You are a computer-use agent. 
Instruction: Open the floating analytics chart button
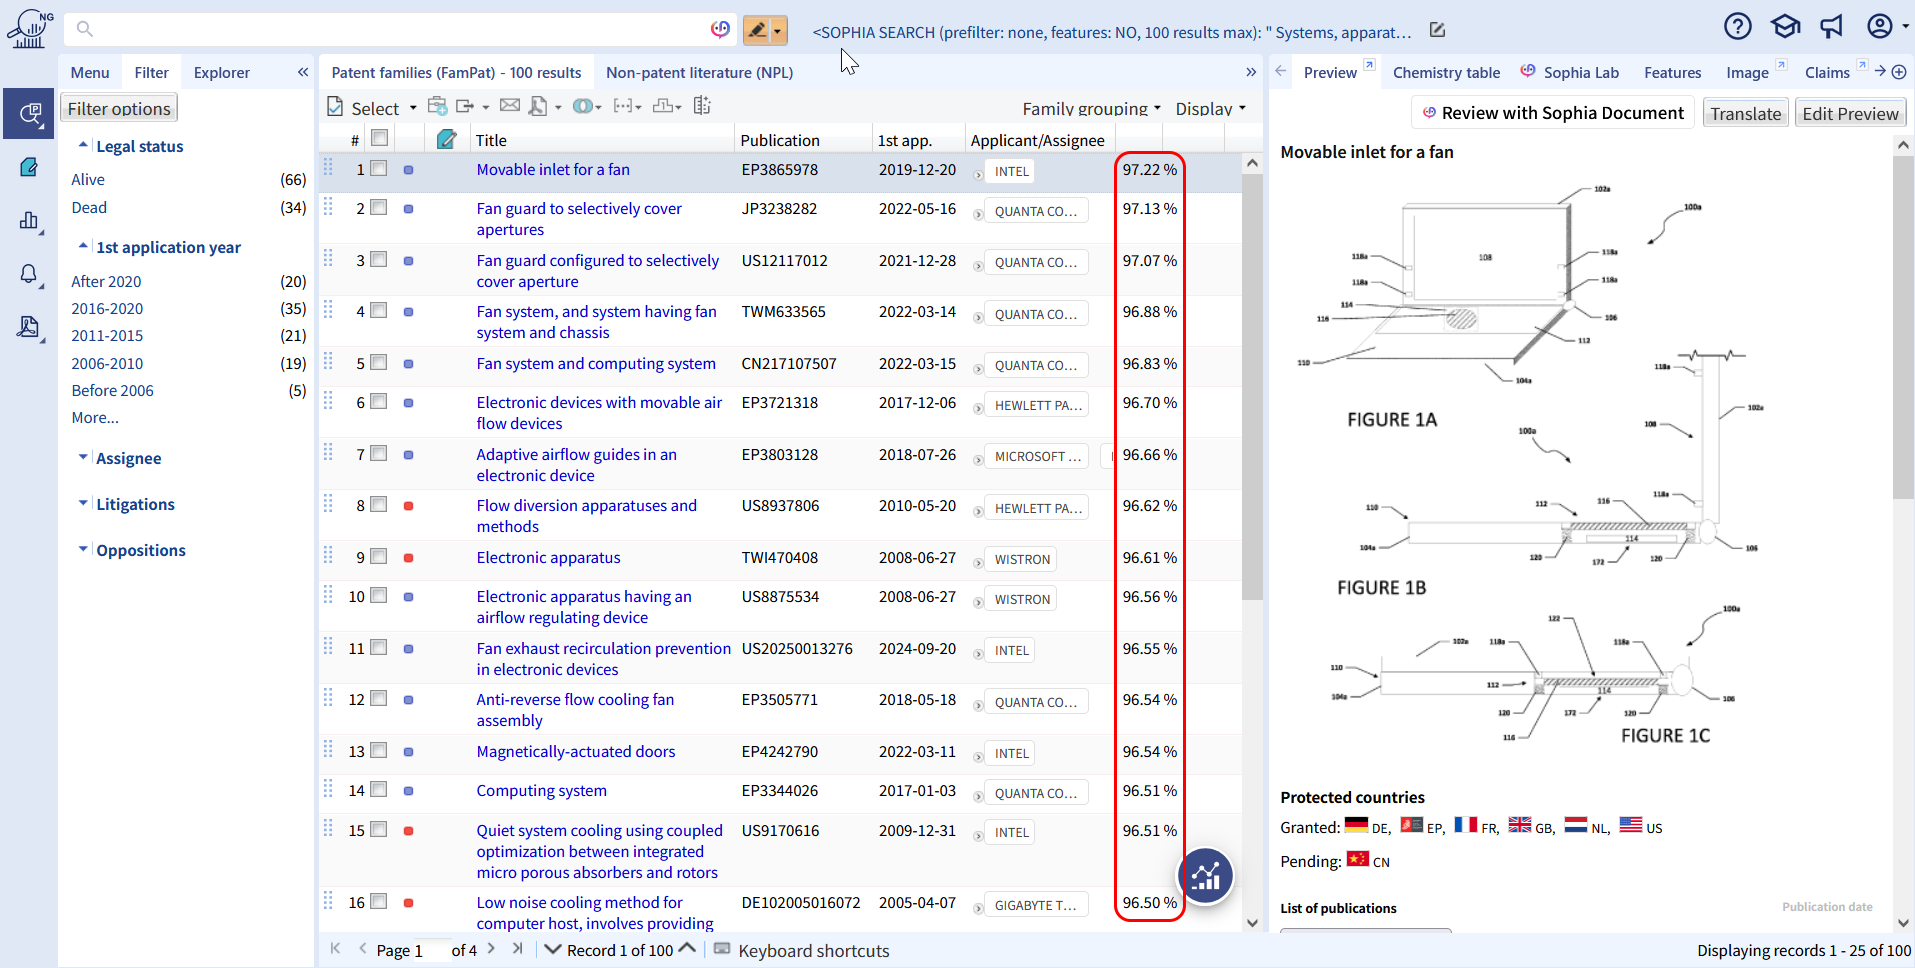(x=1206, y=877)
